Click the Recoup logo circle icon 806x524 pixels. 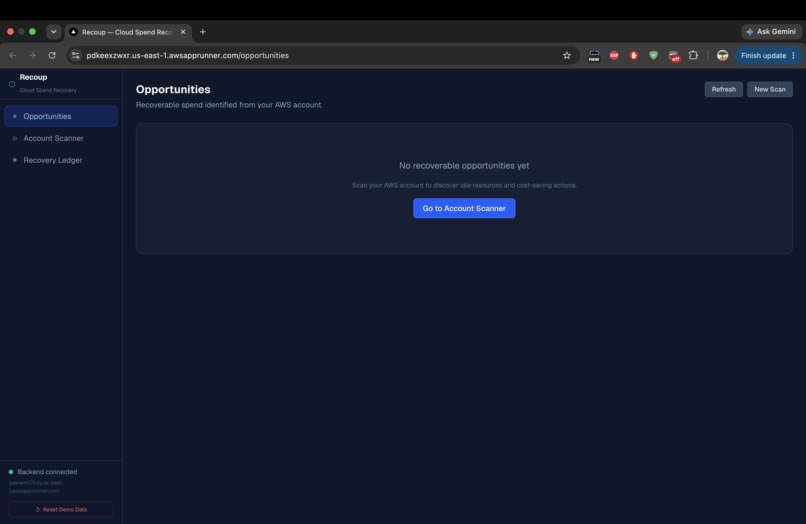pos(12,84)
